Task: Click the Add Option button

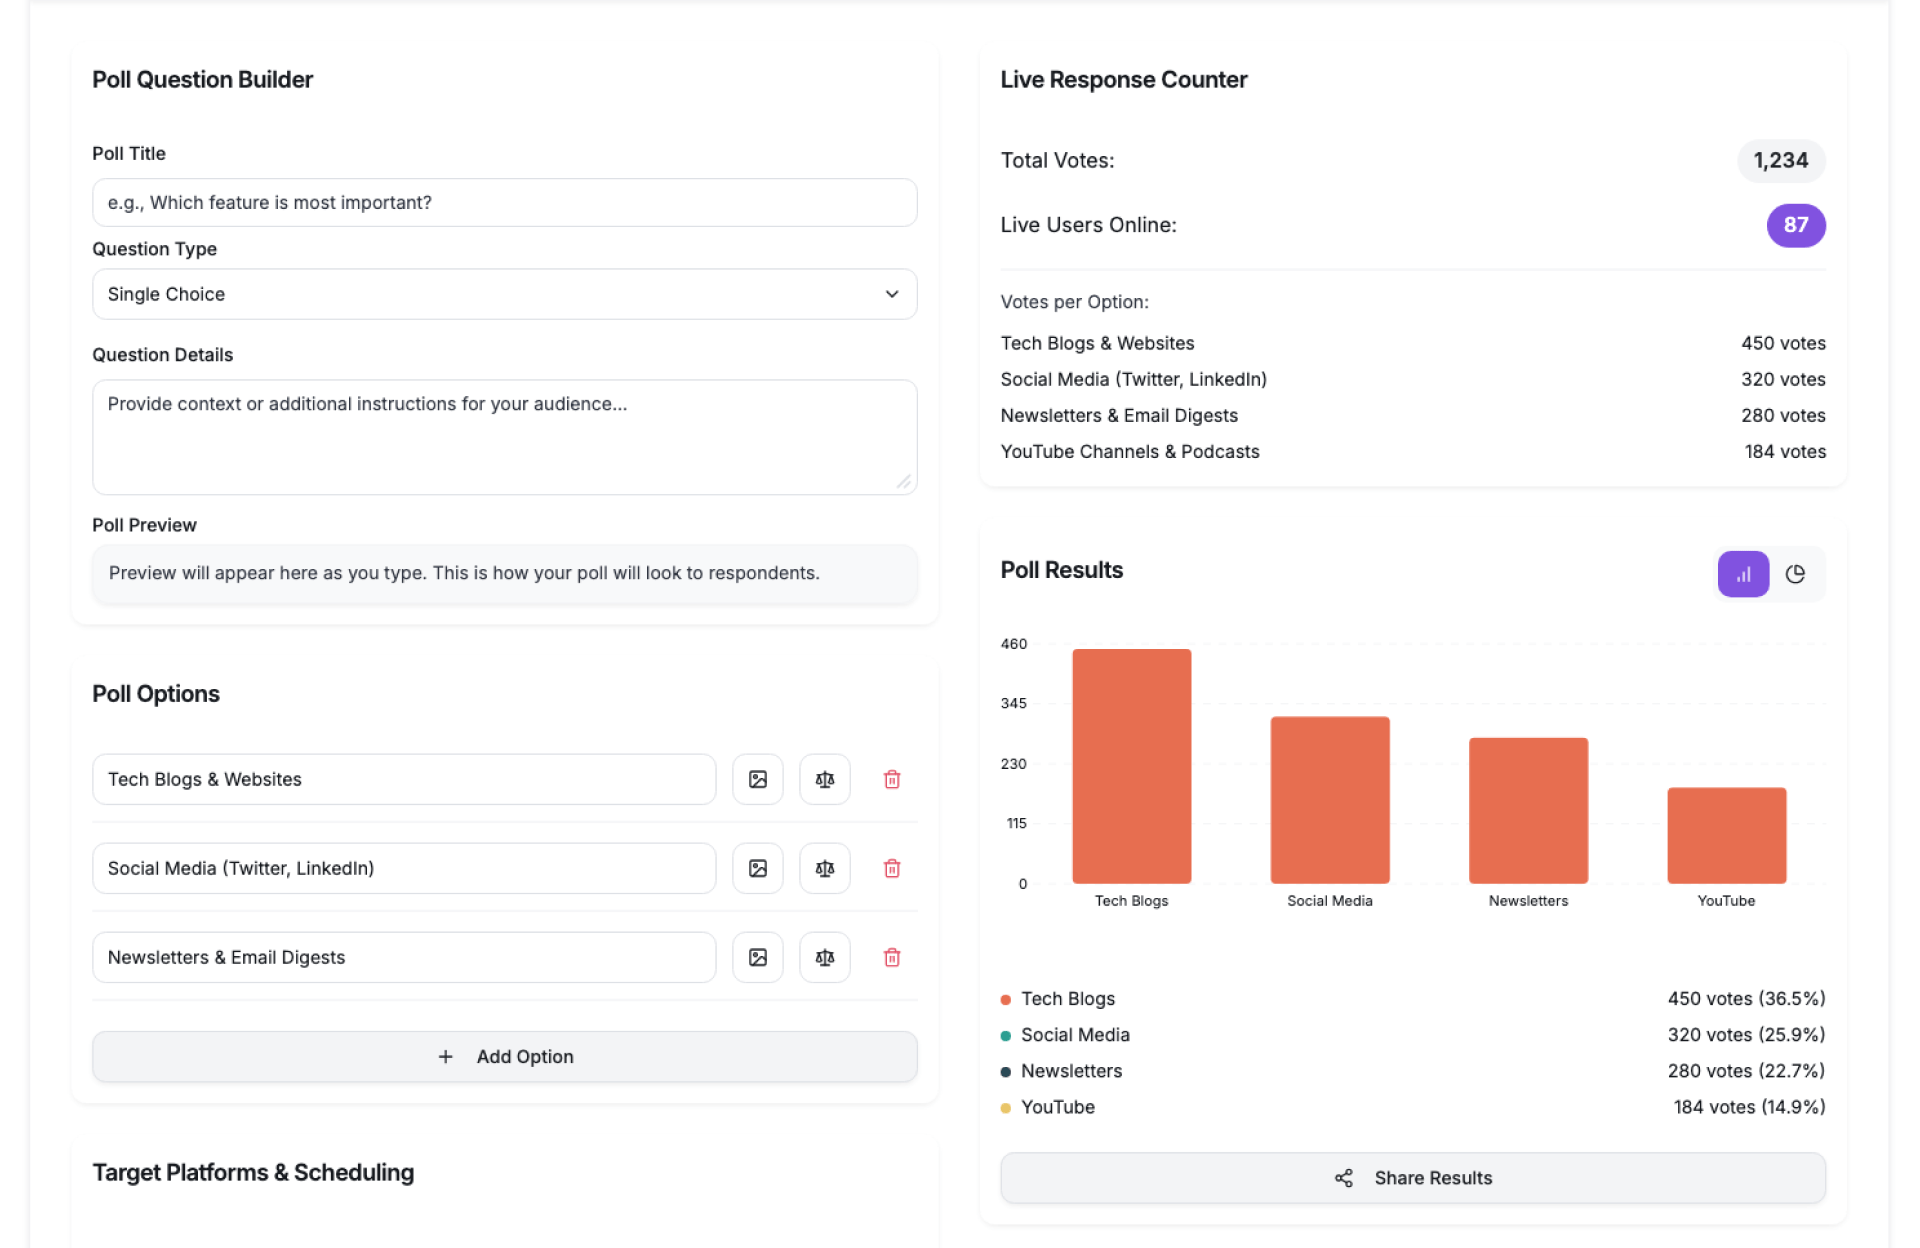Action: pyautogui.click(x=504, y=1056)
